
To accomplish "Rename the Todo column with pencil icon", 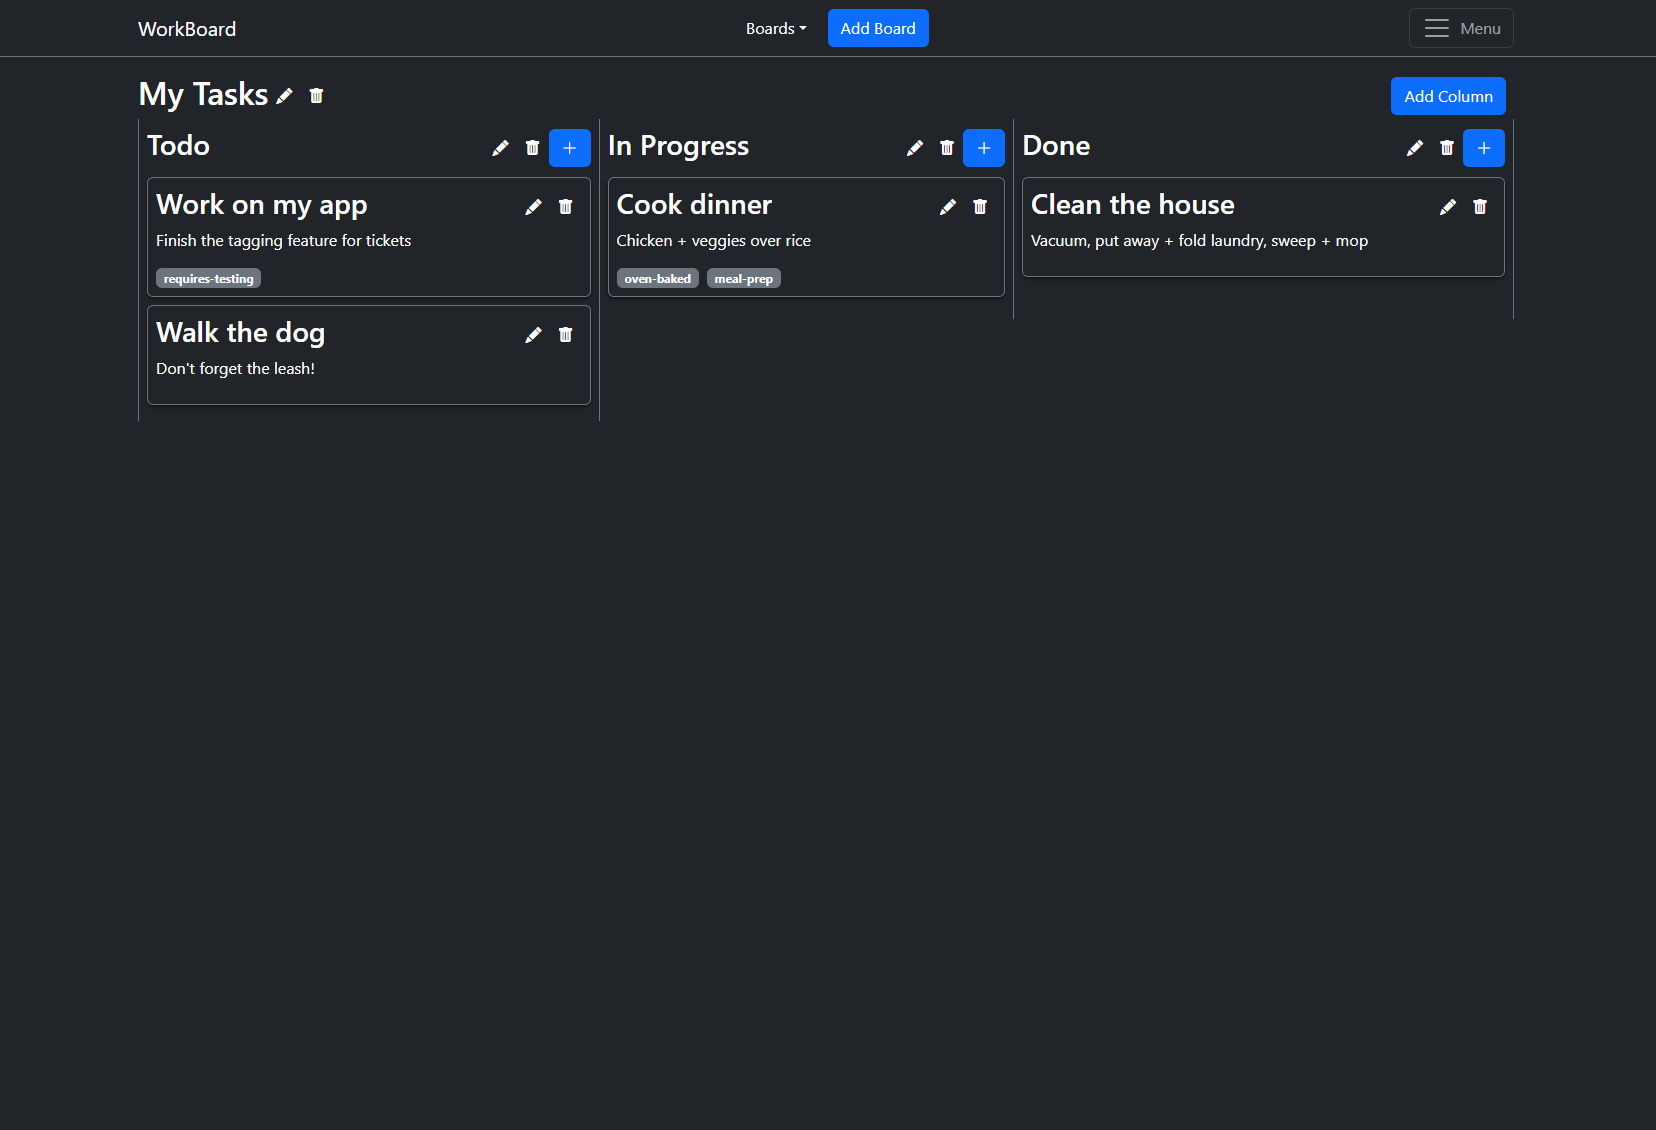I will coord(500,148).
